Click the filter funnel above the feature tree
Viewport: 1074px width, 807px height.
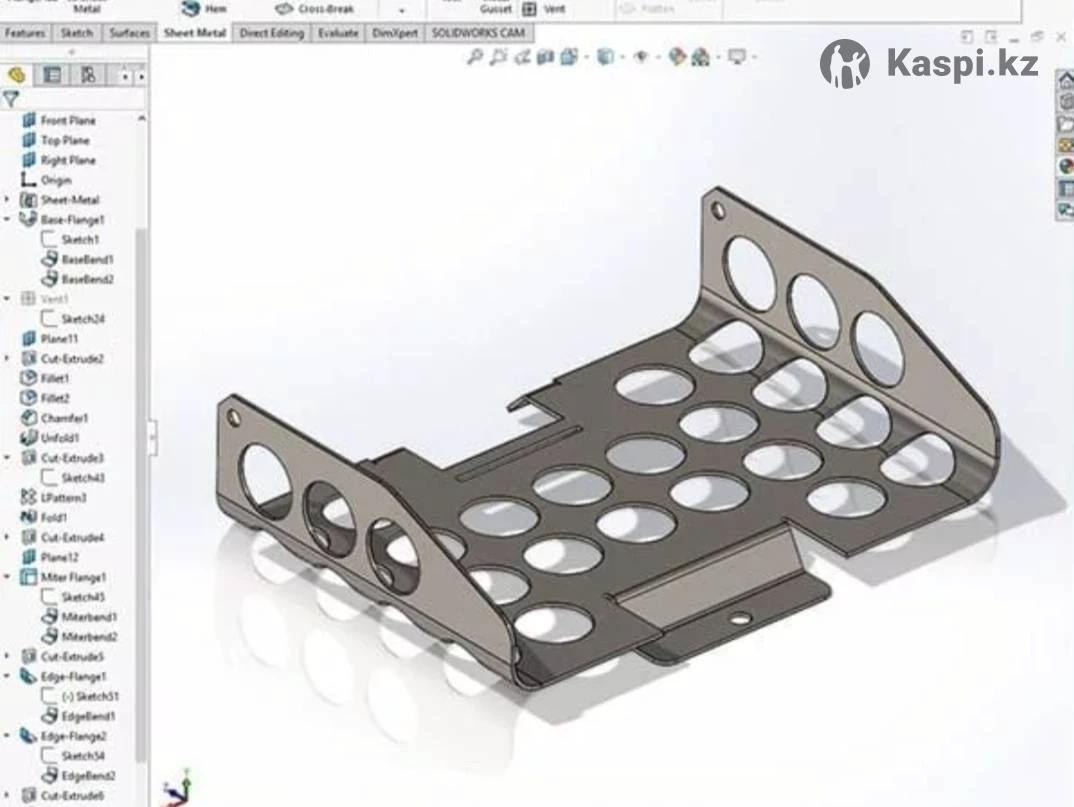[x=11, y=99]
